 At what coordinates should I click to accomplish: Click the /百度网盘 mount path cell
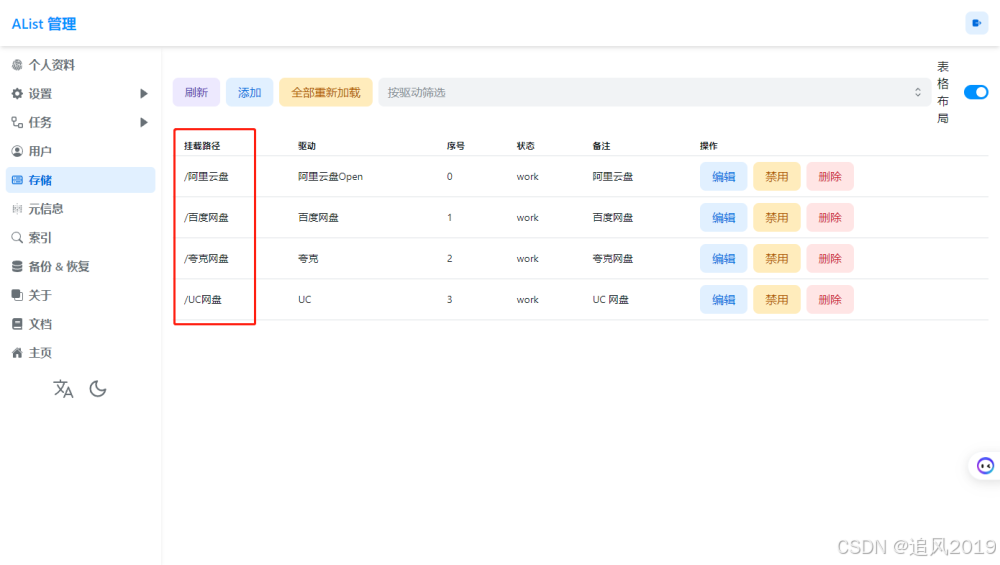pos(206,217)
